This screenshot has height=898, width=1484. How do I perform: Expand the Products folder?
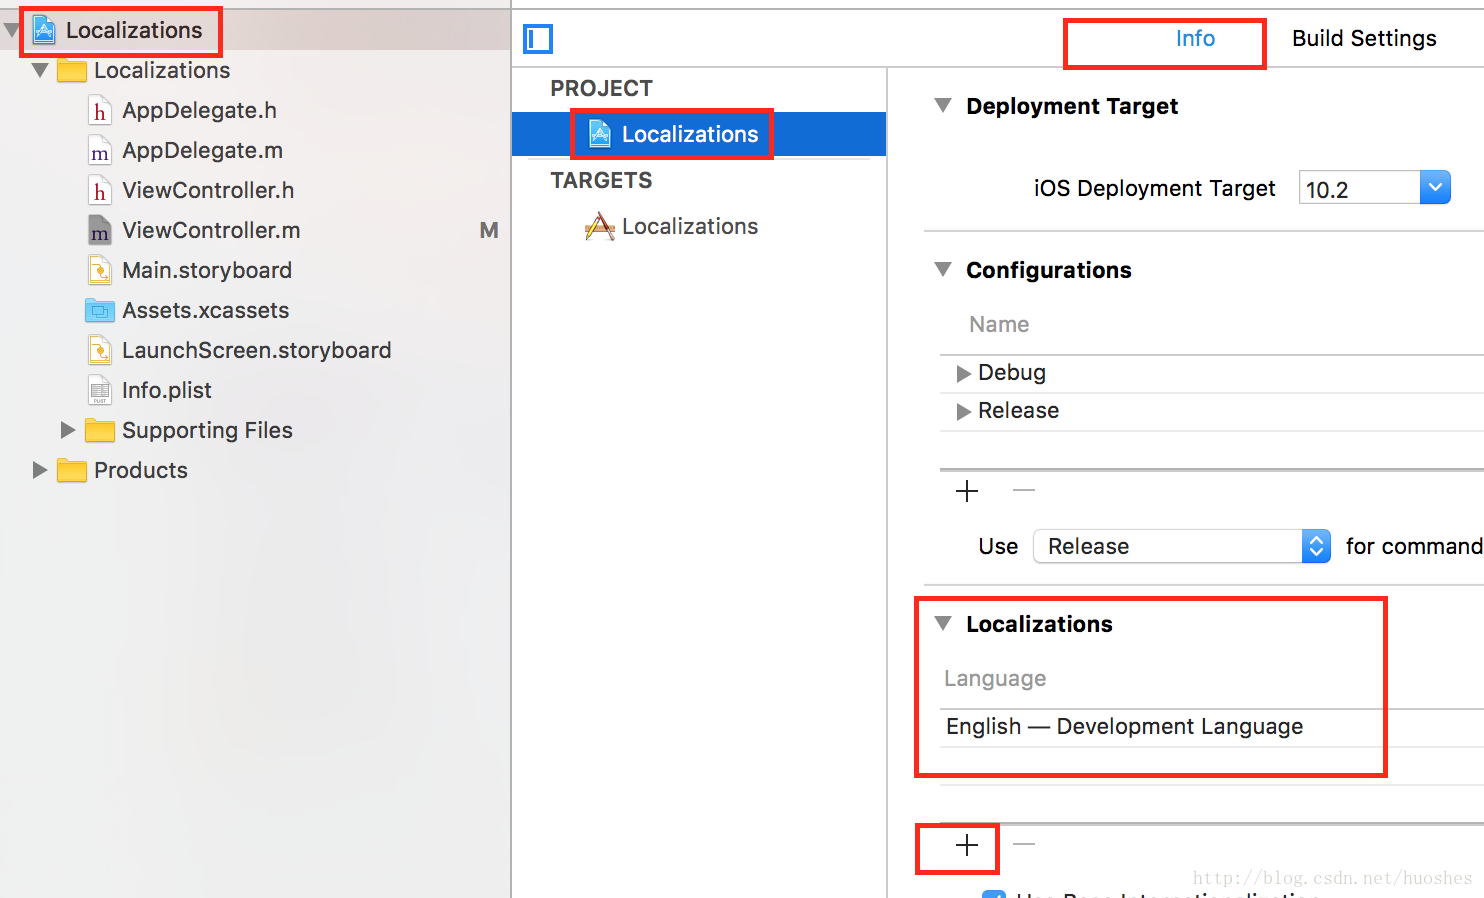40,470
